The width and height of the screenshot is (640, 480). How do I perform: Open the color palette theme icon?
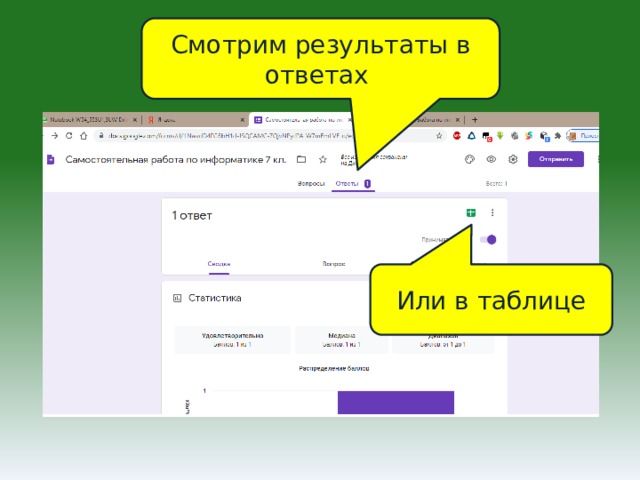pyautogui.click(x=470, y=160)
